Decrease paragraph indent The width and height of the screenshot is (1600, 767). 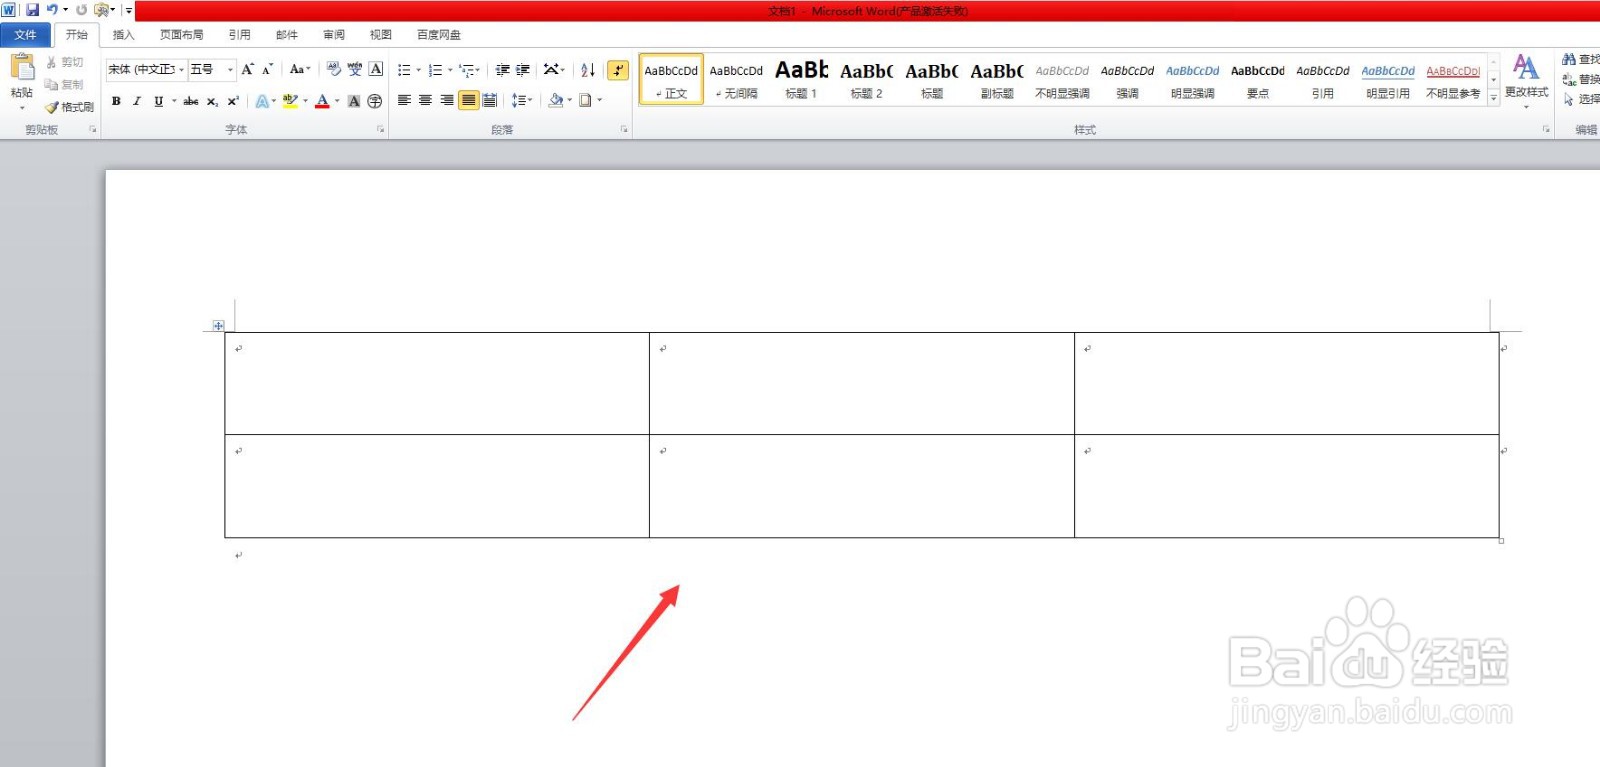click(502, 70)
